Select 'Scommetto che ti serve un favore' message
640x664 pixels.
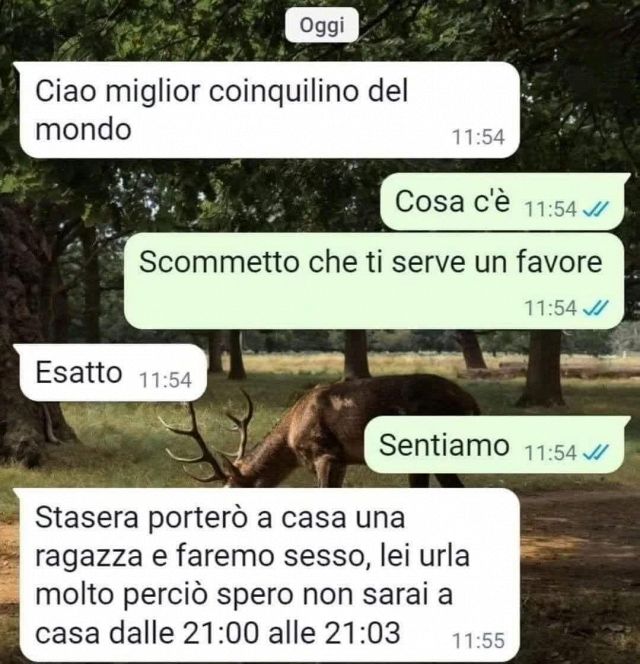tap(374, 281)
